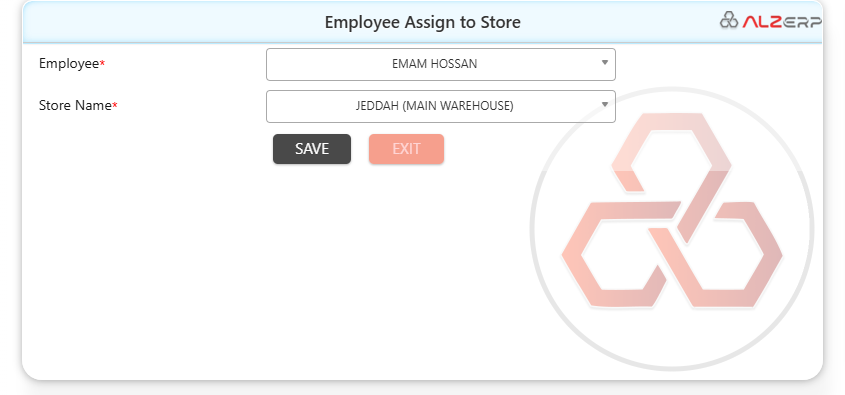845x395 pixels.
Task: Open the Employee dropdown showing EMAM HOSSAN
Action: tap(440, 64)
